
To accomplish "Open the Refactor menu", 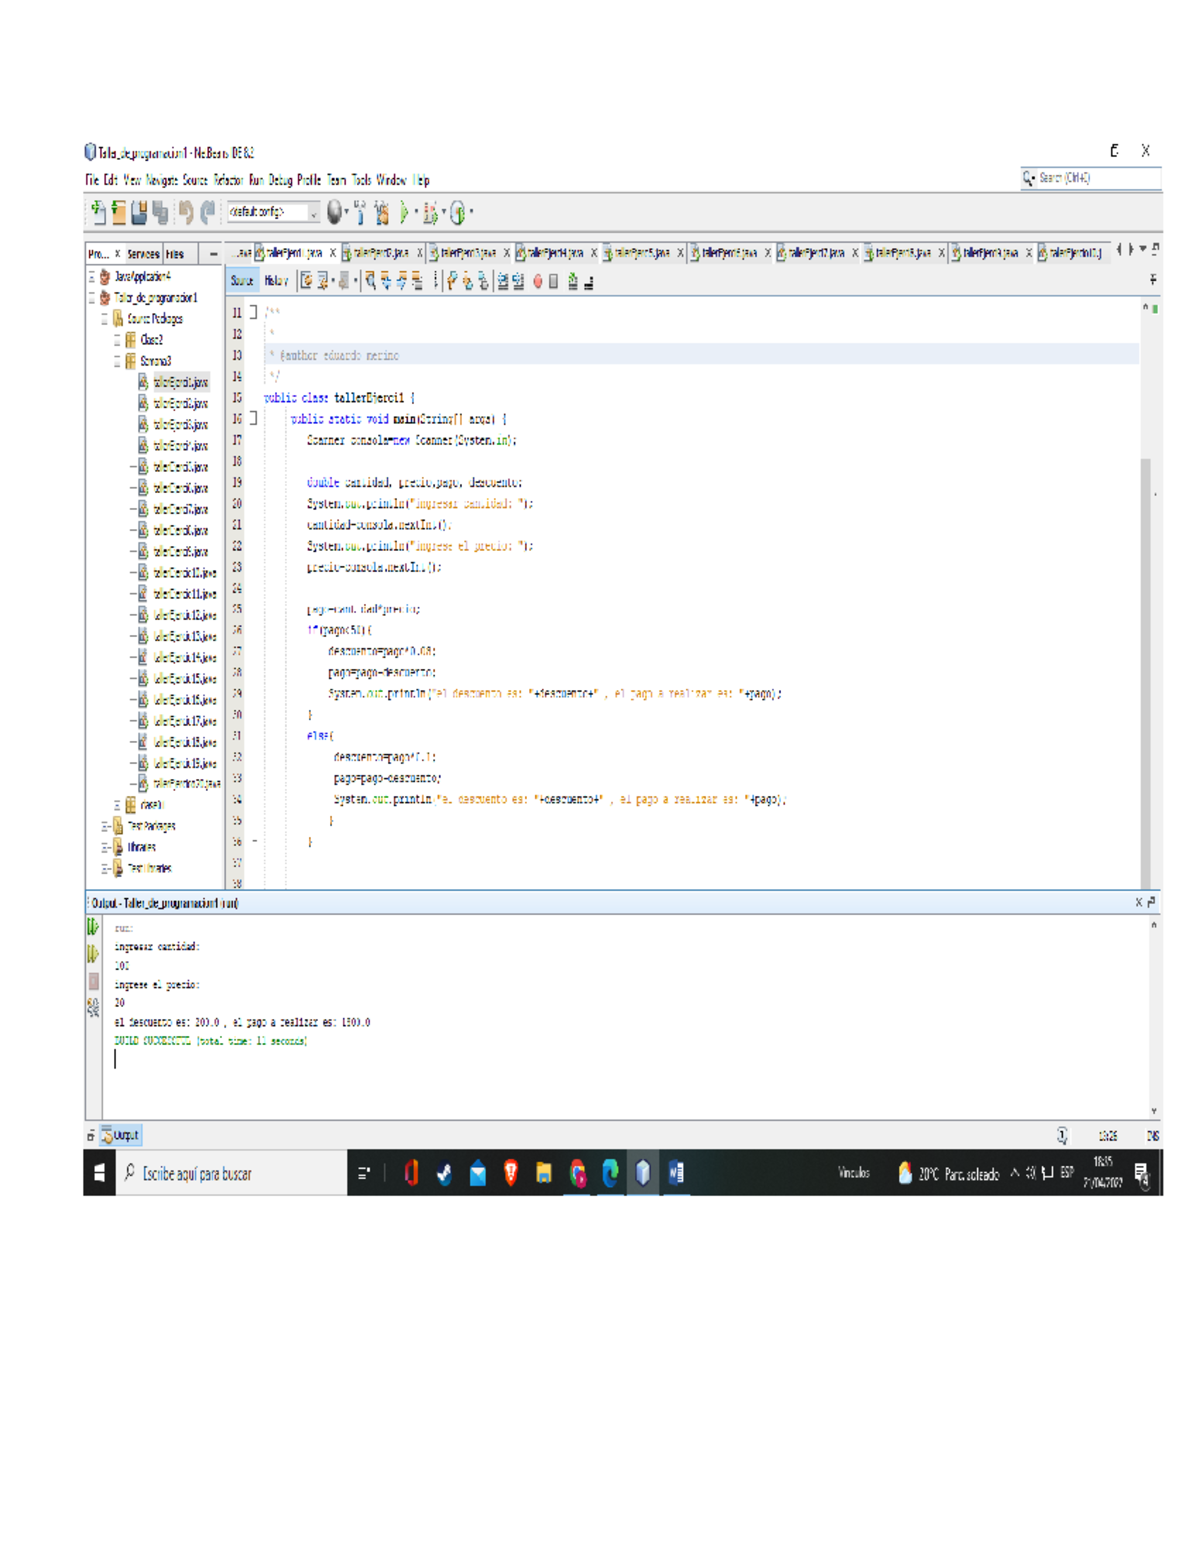I will click(x=227, y=180).
